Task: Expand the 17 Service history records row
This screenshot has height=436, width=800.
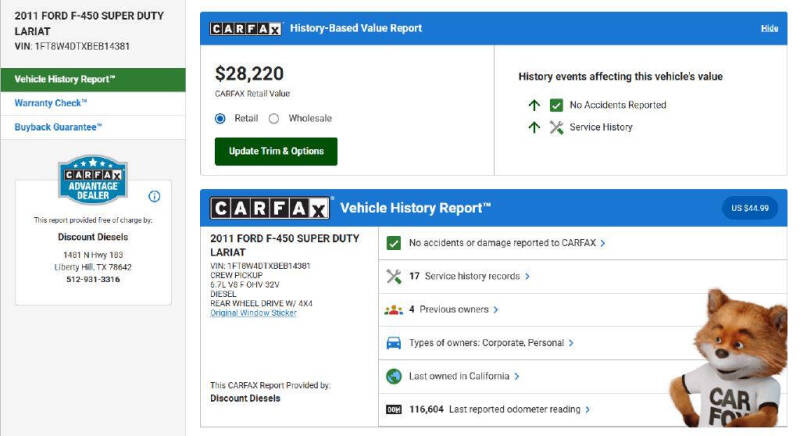Action: coord(470,276)
